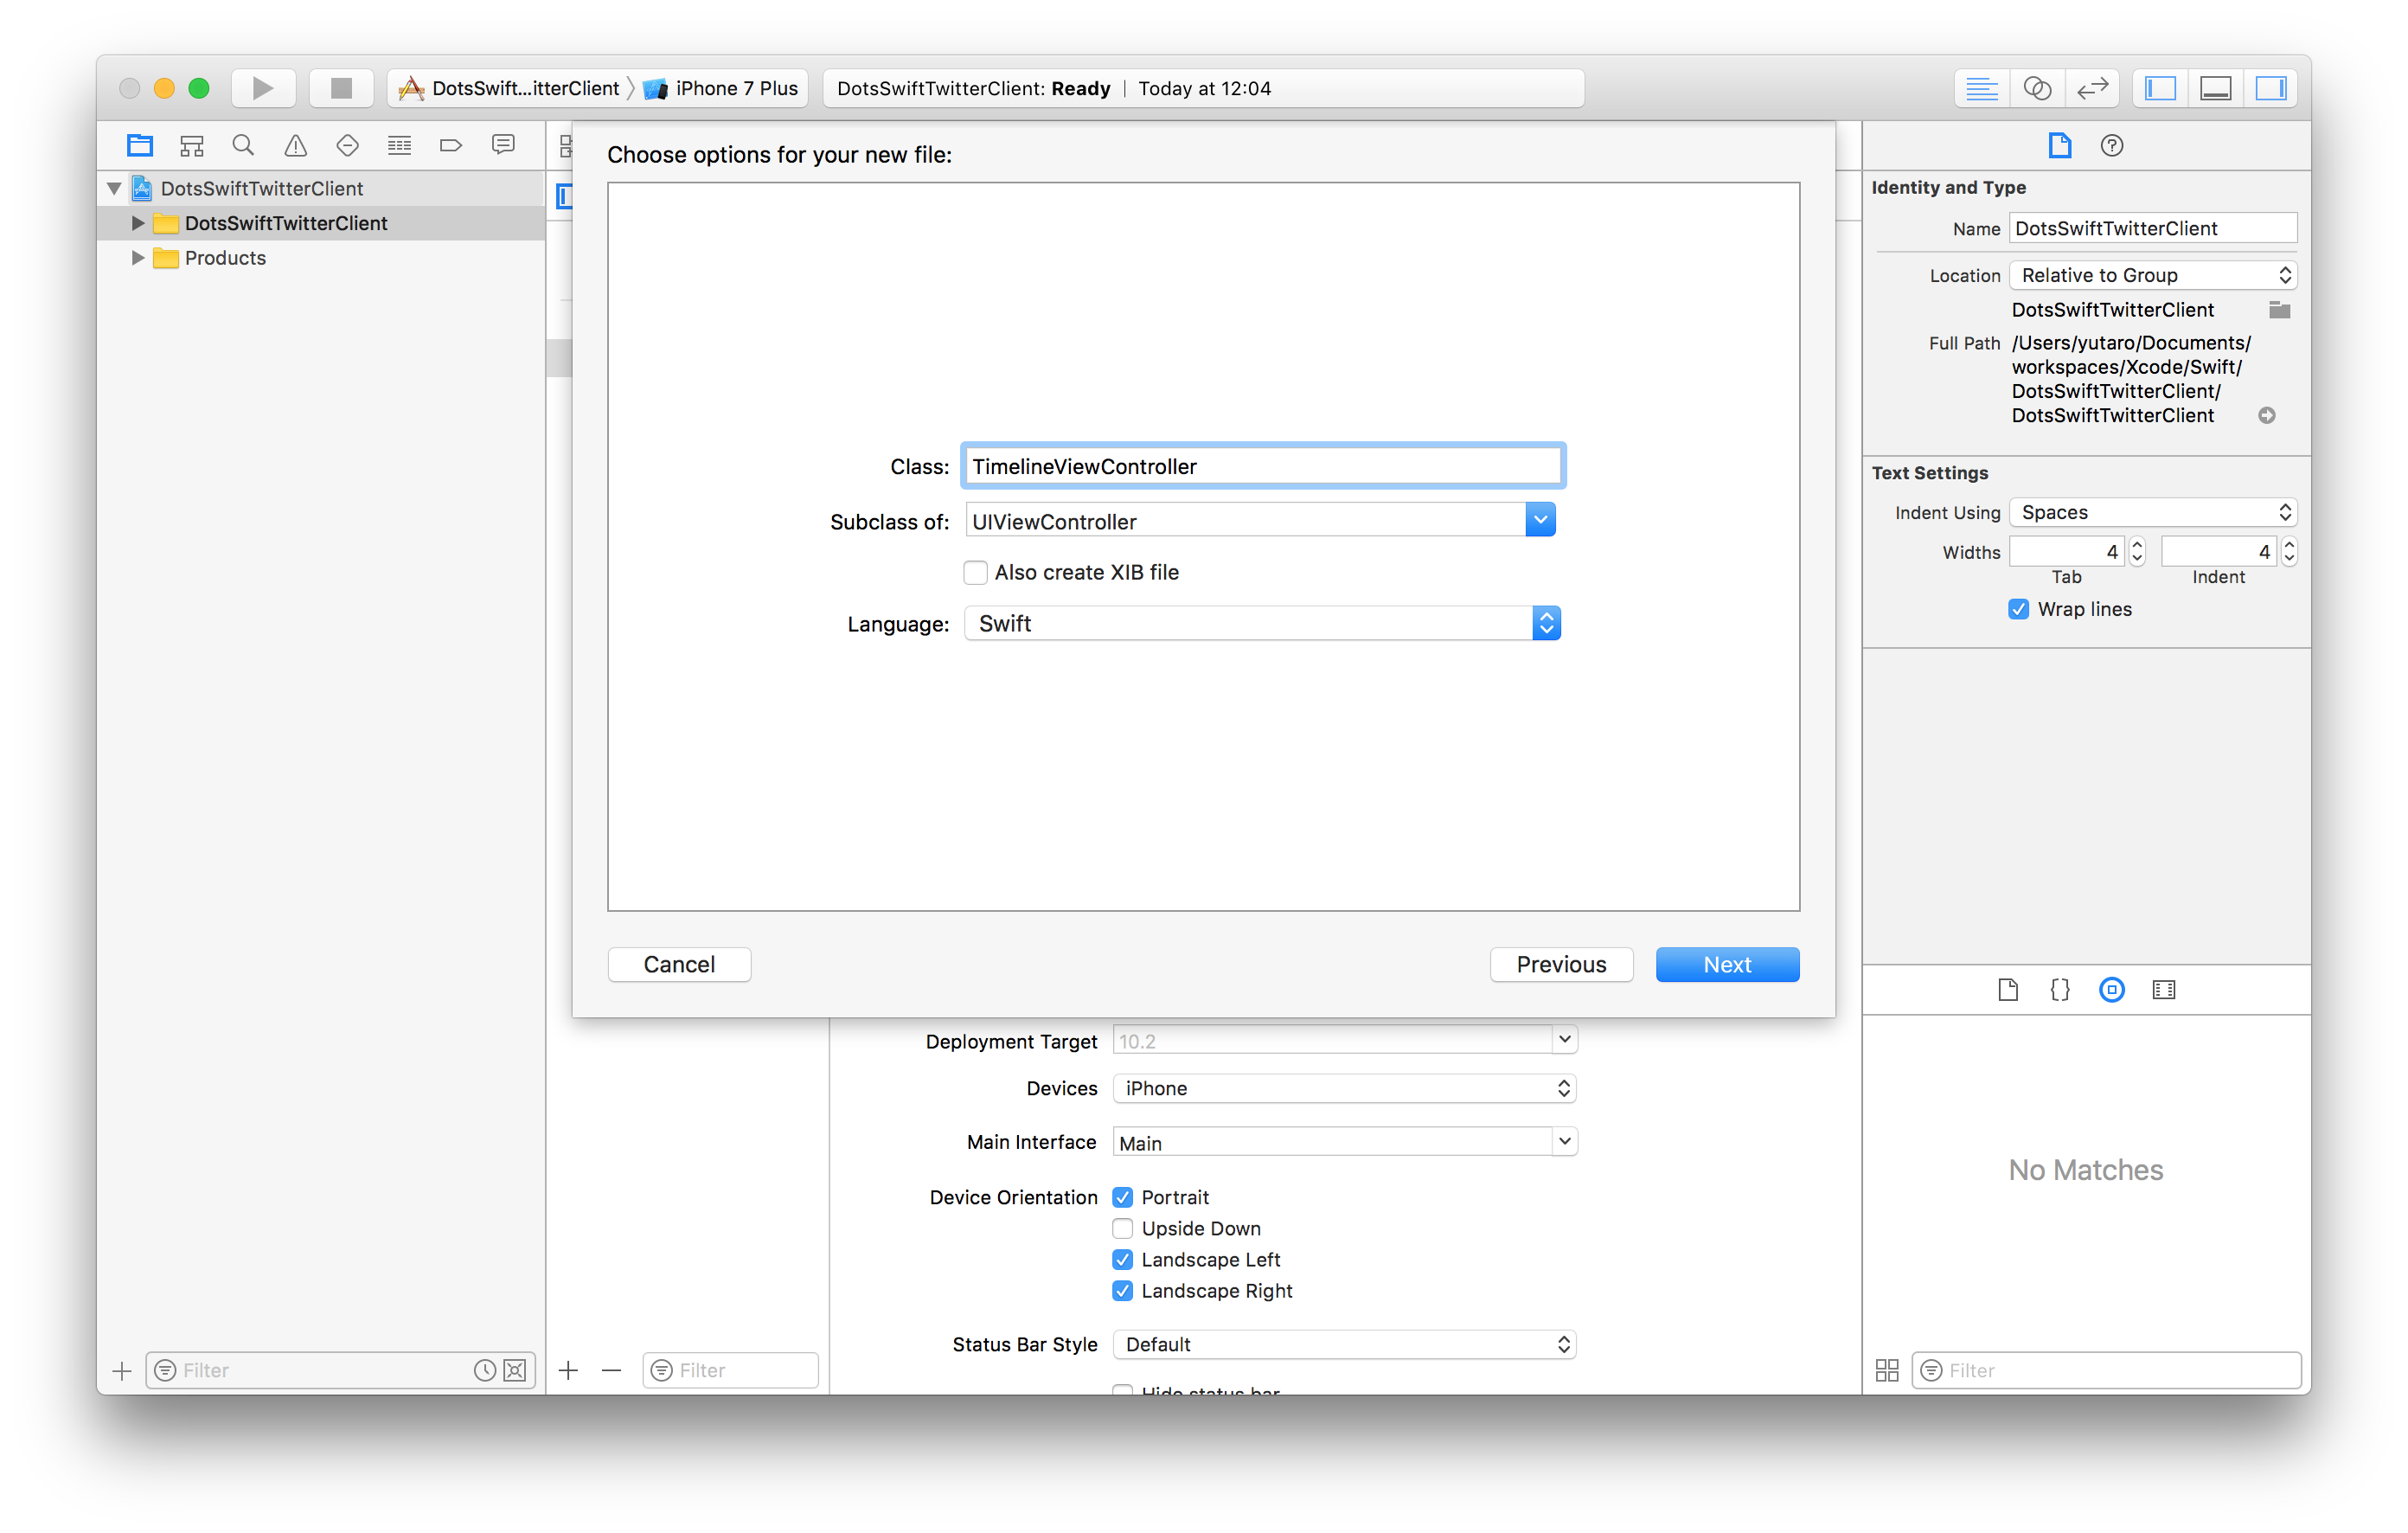Show the Object library icon

coord(2111,990)
